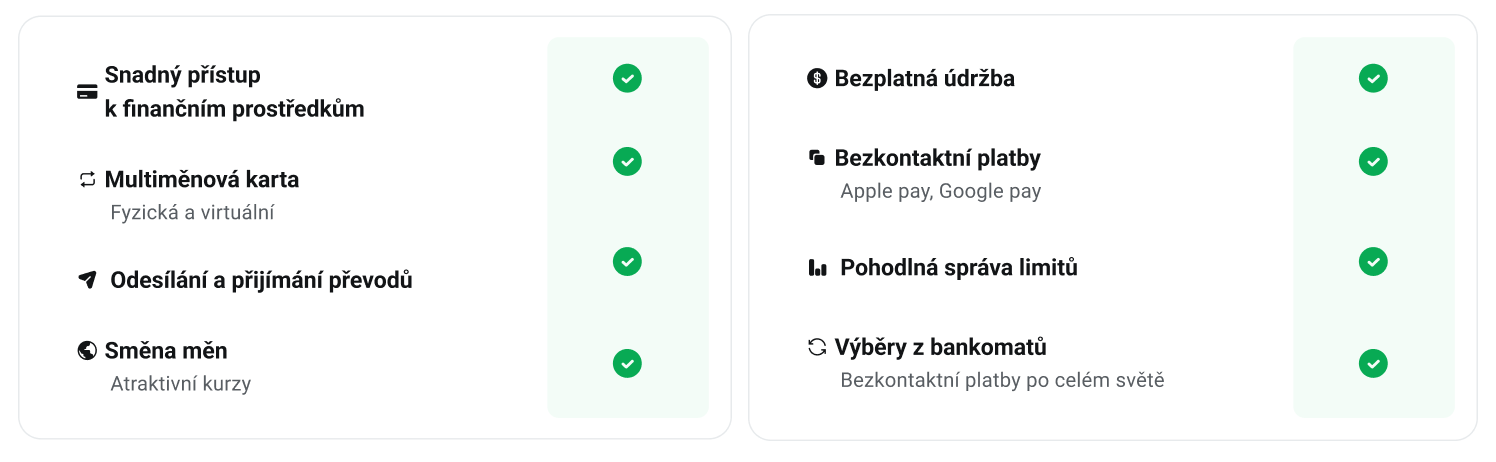
Task: Click the Odesílání a přijímání převodů text
Action: pos(261,280)
